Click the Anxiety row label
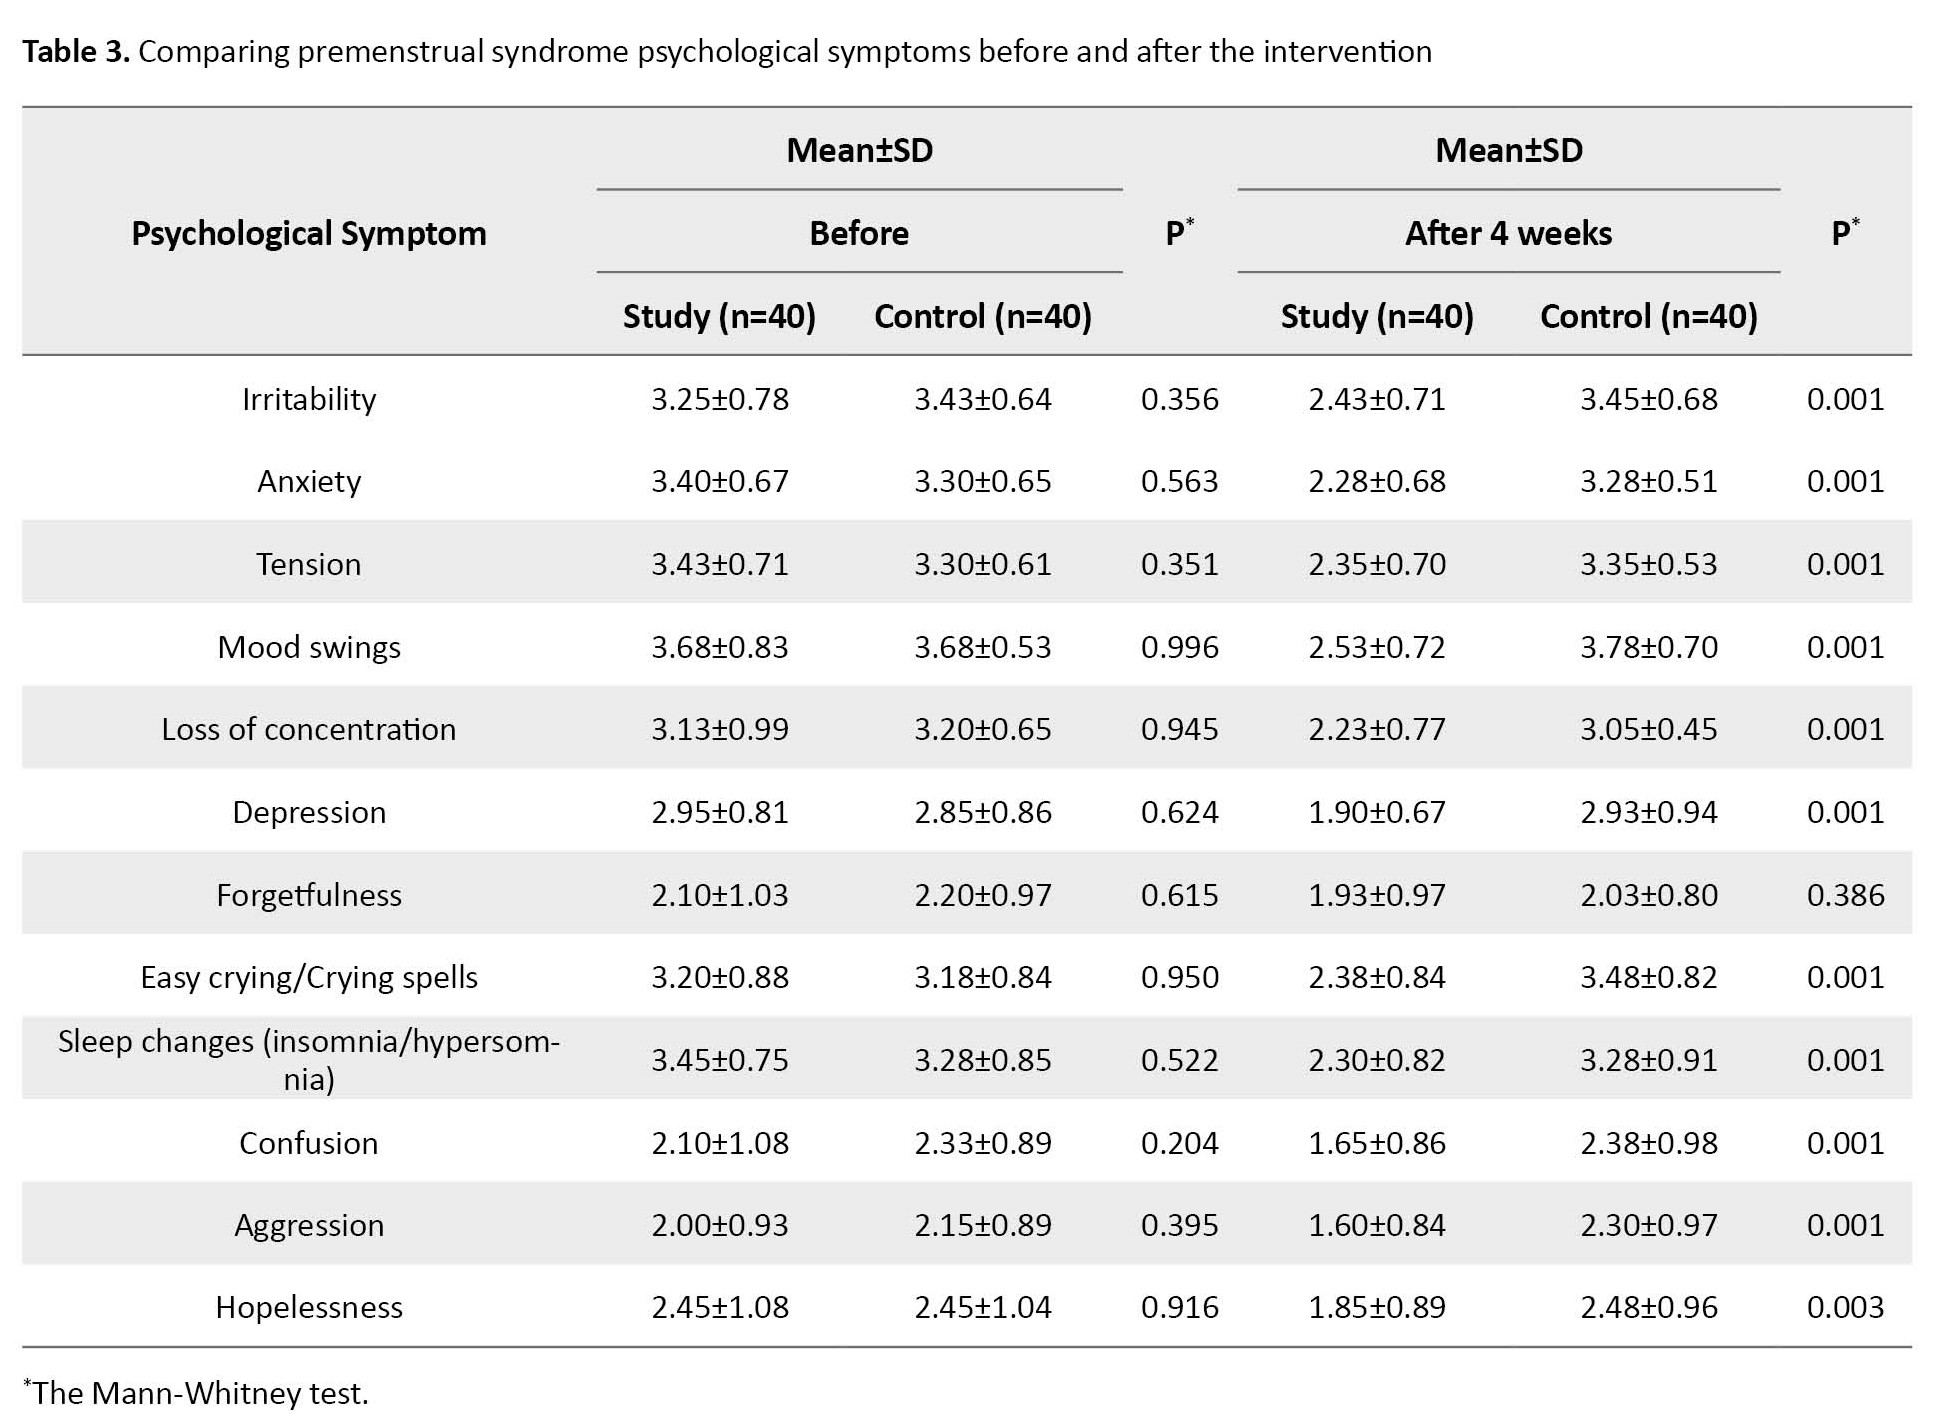Image resolution: width=1943 pixels, height=1428 pixels. point(309,481)
